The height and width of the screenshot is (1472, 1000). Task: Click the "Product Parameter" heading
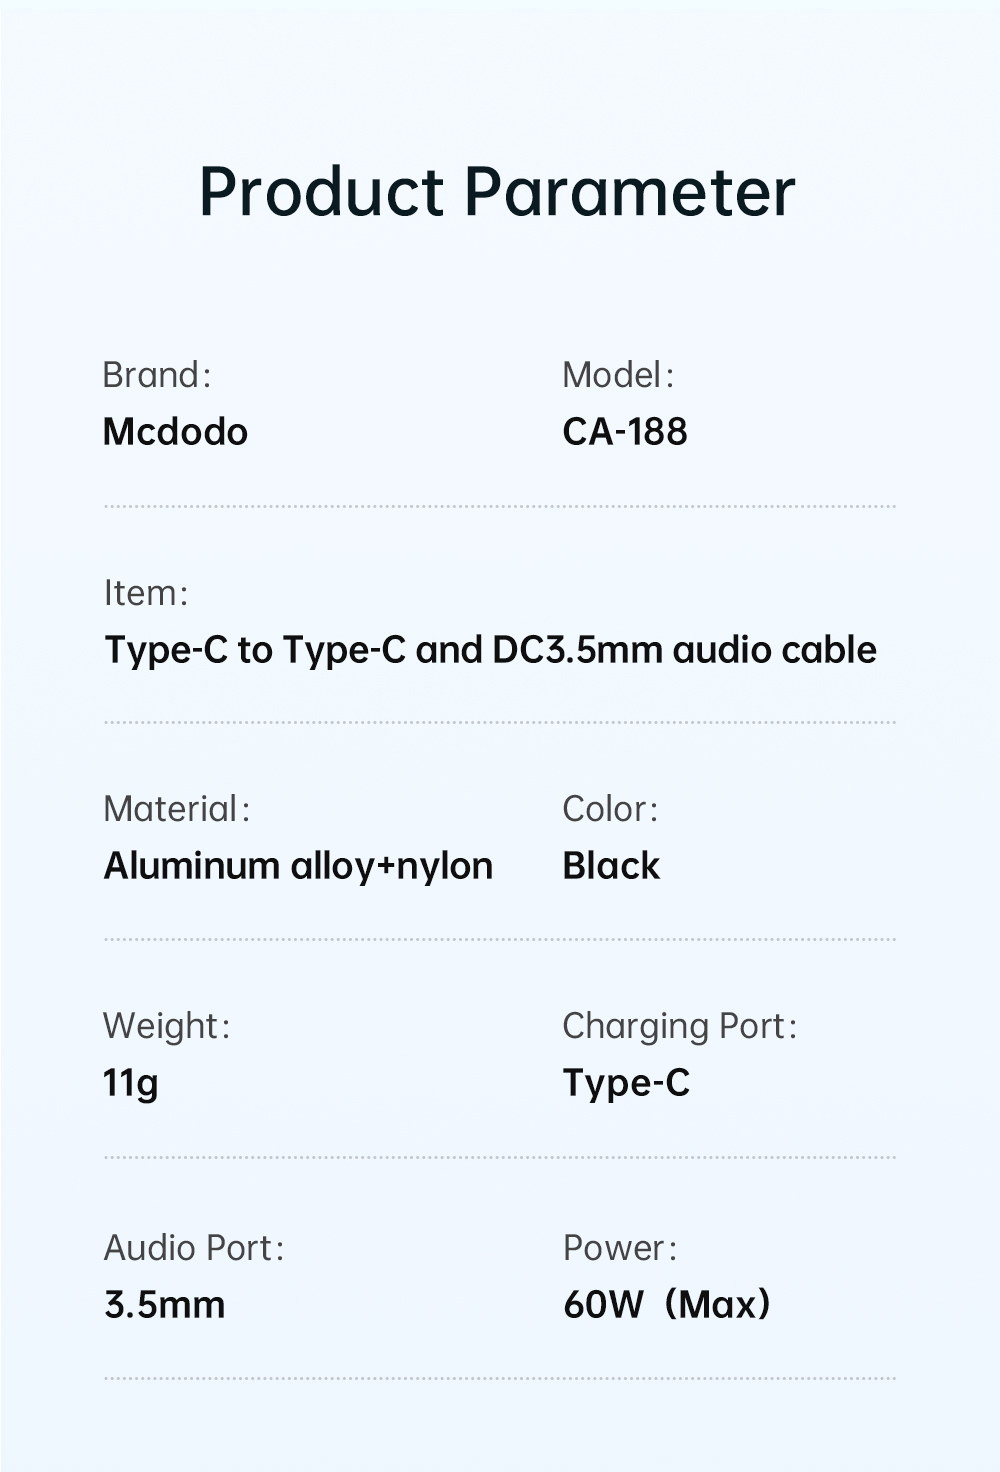tap(497, 190)
